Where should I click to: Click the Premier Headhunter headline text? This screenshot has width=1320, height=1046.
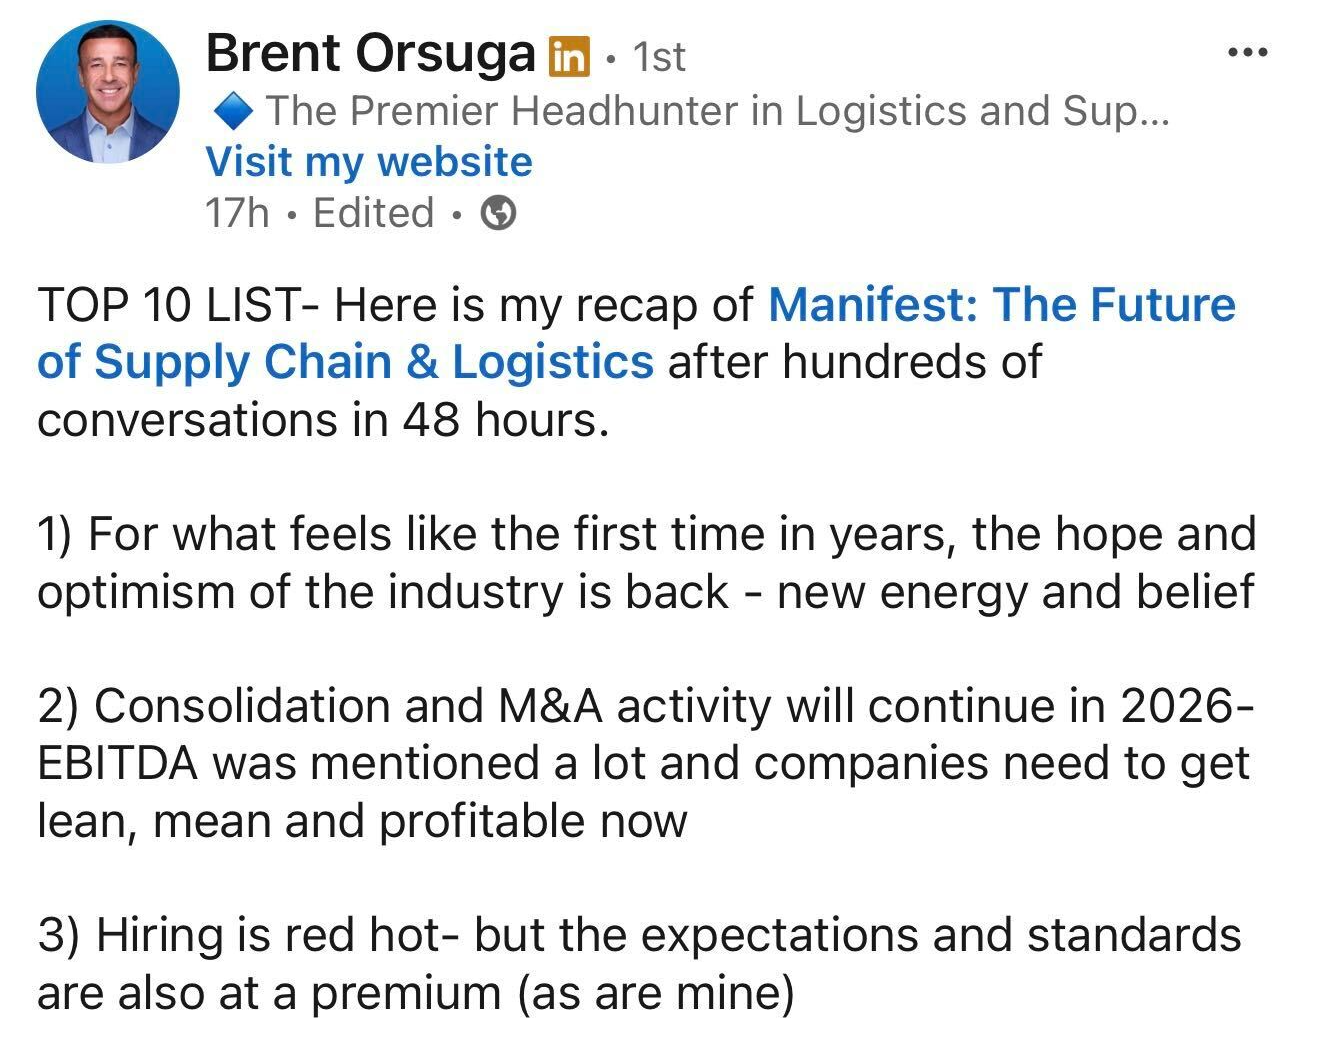point(716,111)
